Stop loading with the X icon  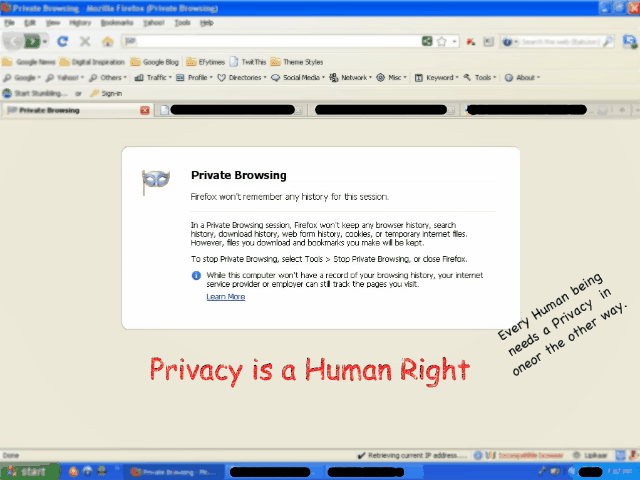point(85,41)
